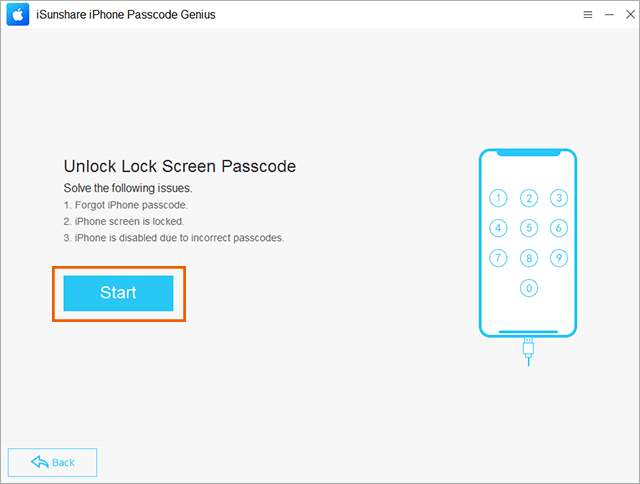Click the iSunshare Apple logo icon
Screen dimensions: 640x484
(x=18, y=14)
